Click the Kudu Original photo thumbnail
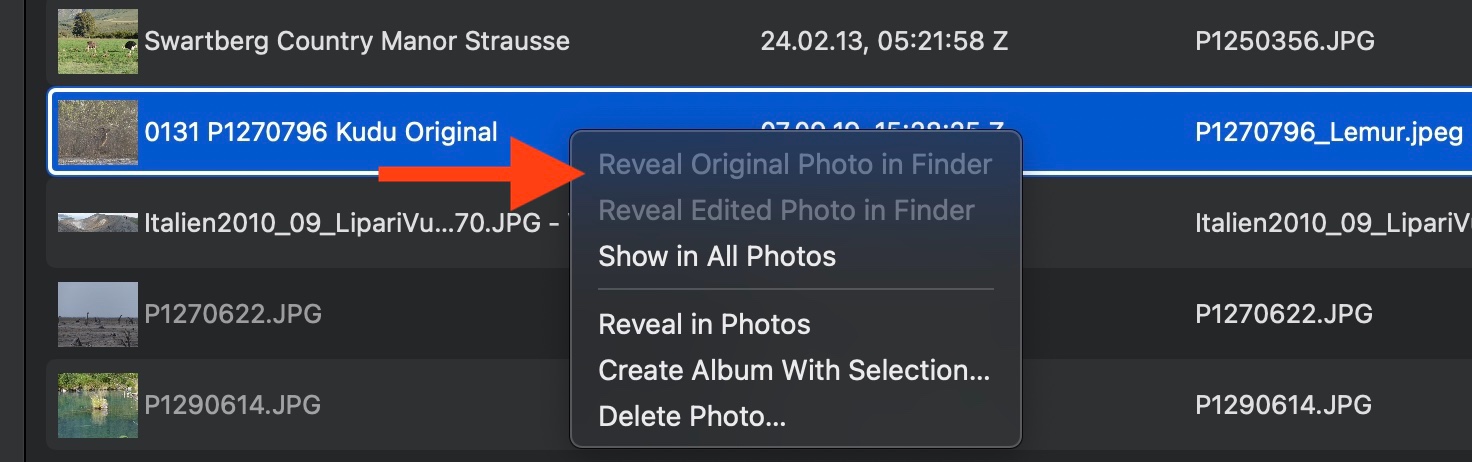Image resolution: width=1472 pixels, height=462 pixels. coord(97,132)
